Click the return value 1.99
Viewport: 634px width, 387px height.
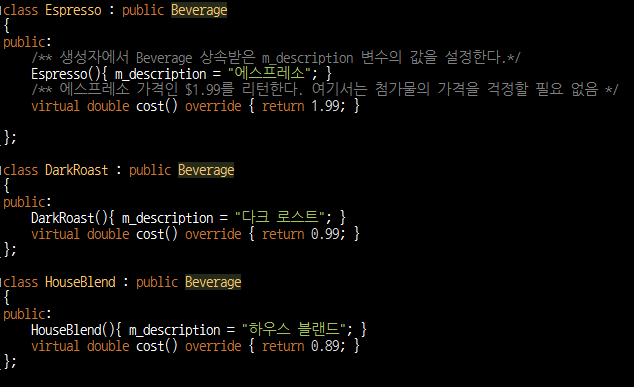click(x=325, y=106)
